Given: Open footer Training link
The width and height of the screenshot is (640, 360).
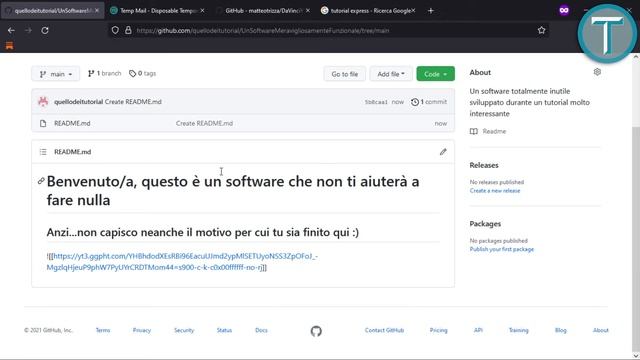Looking at the screenshot, I should tap(518, 330).
